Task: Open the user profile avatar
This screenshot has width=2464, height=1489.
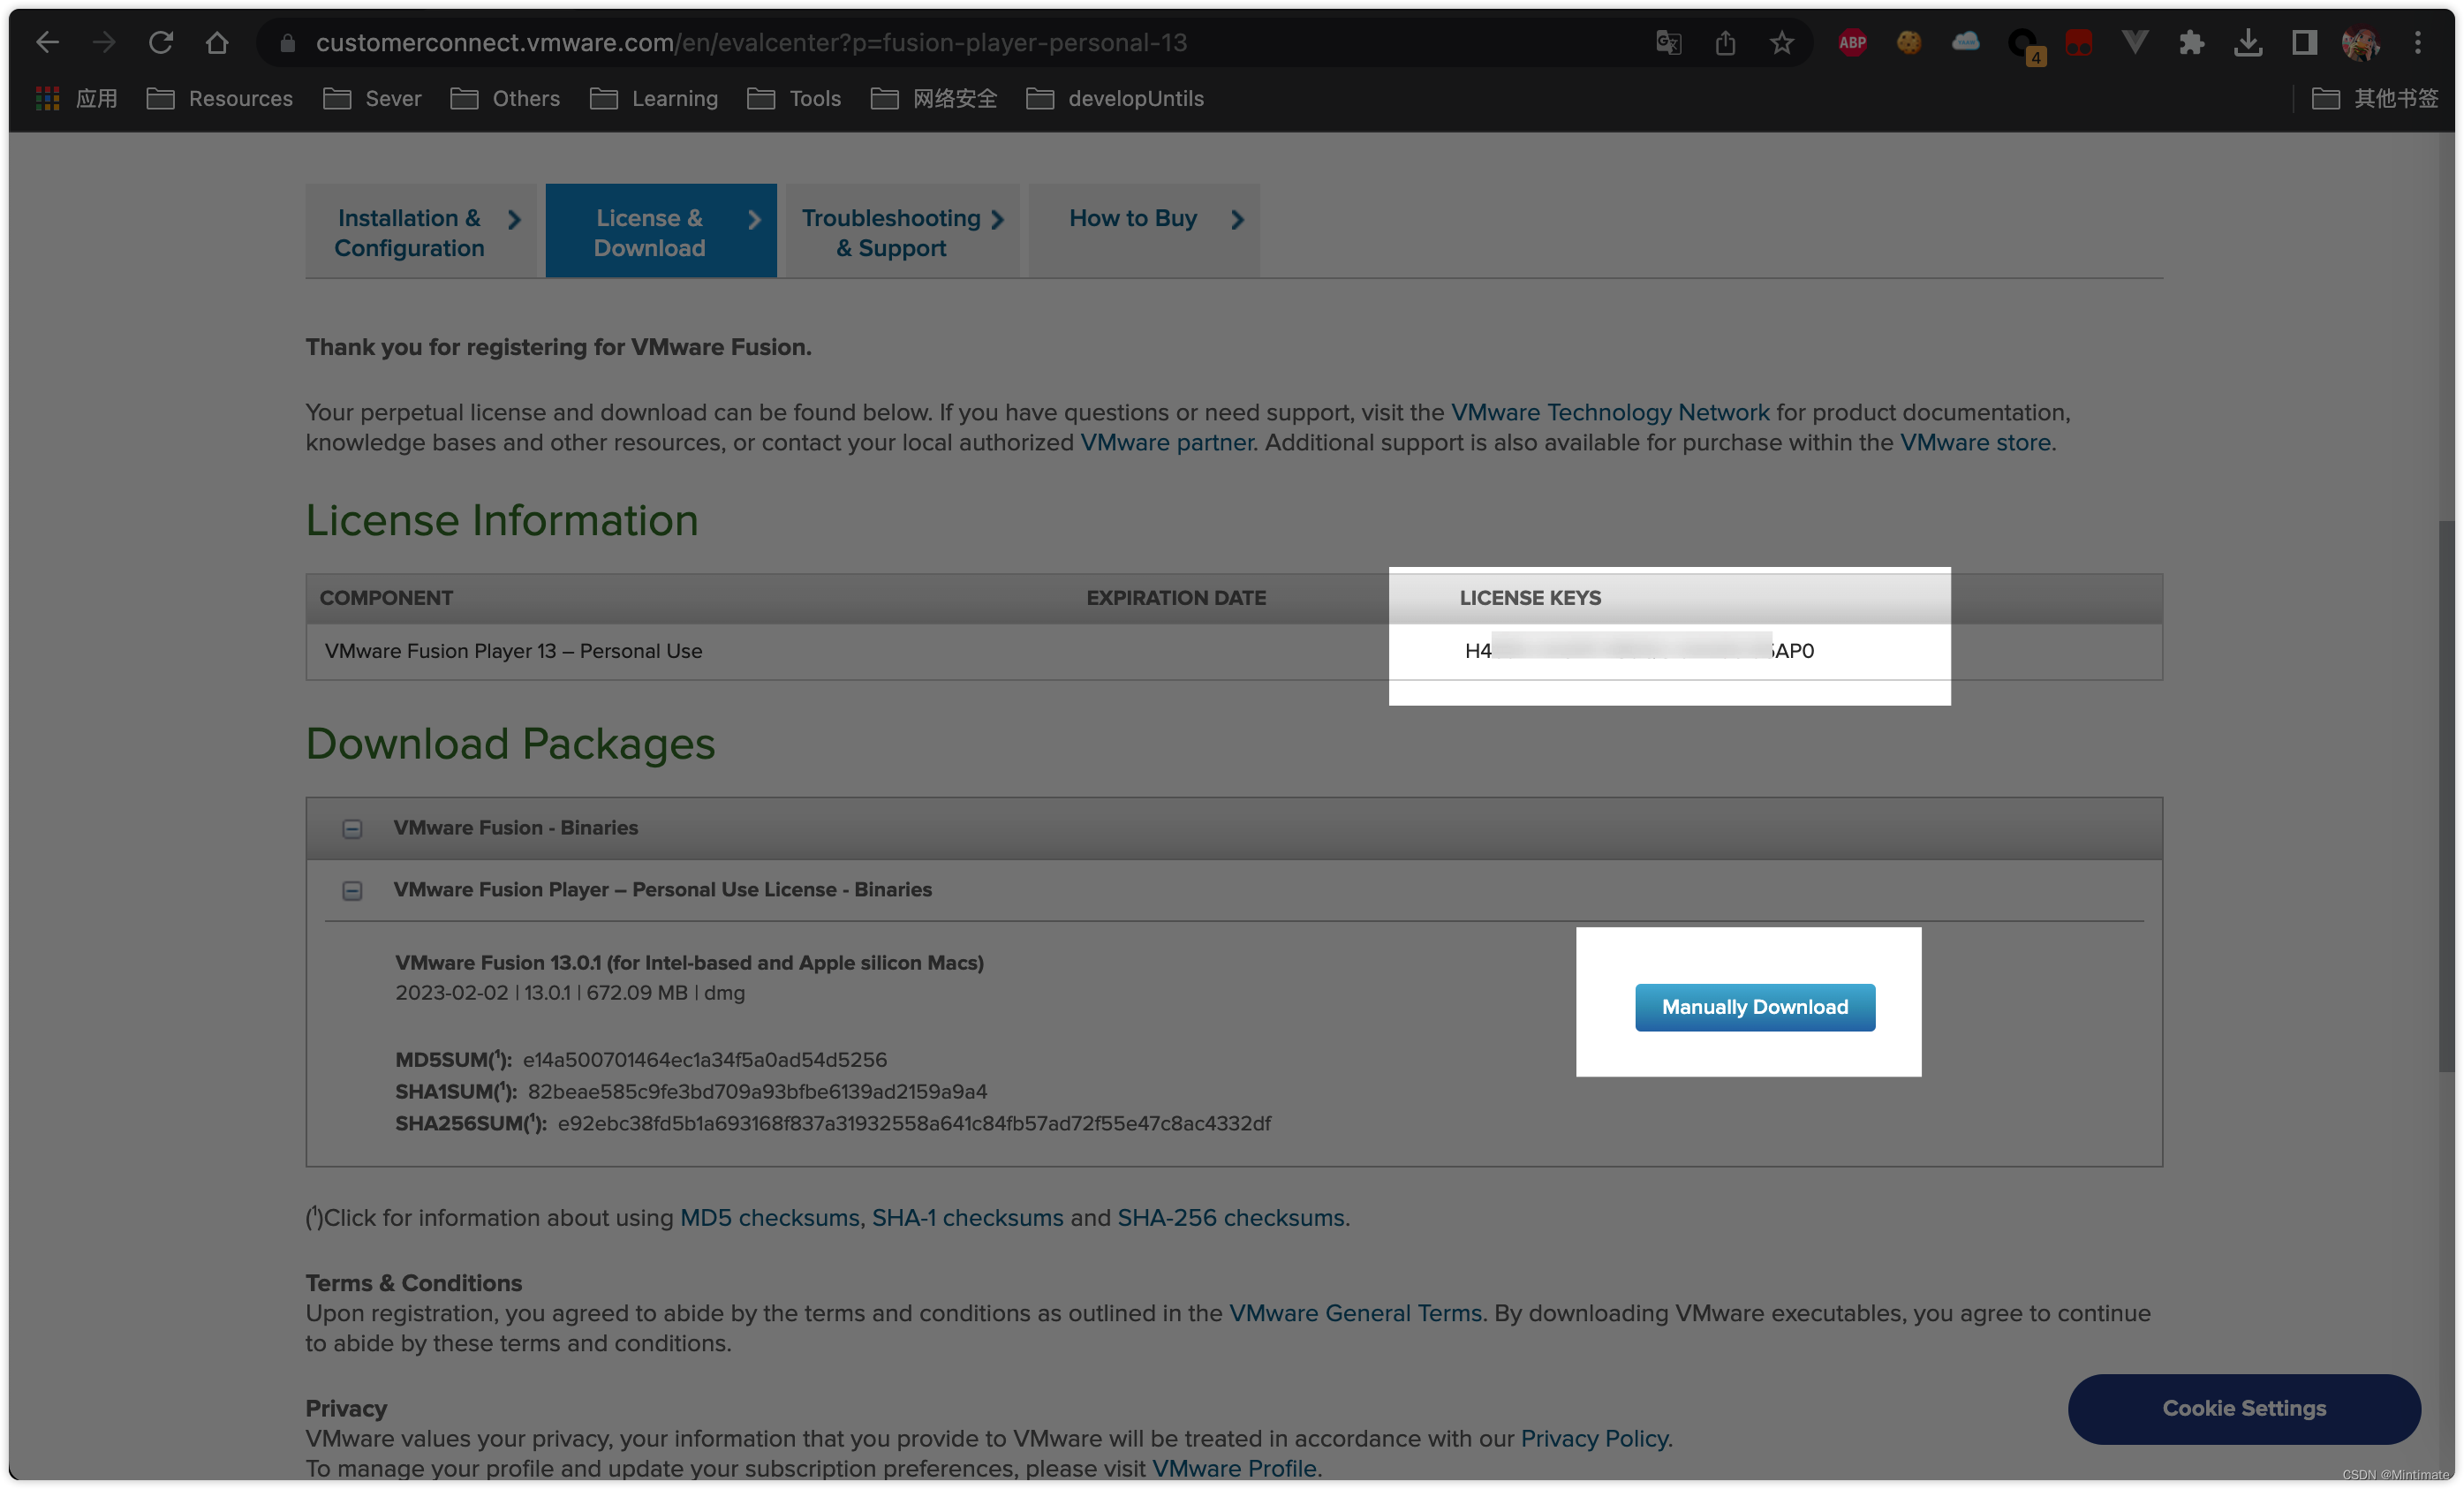Action: click(2360, 42)
